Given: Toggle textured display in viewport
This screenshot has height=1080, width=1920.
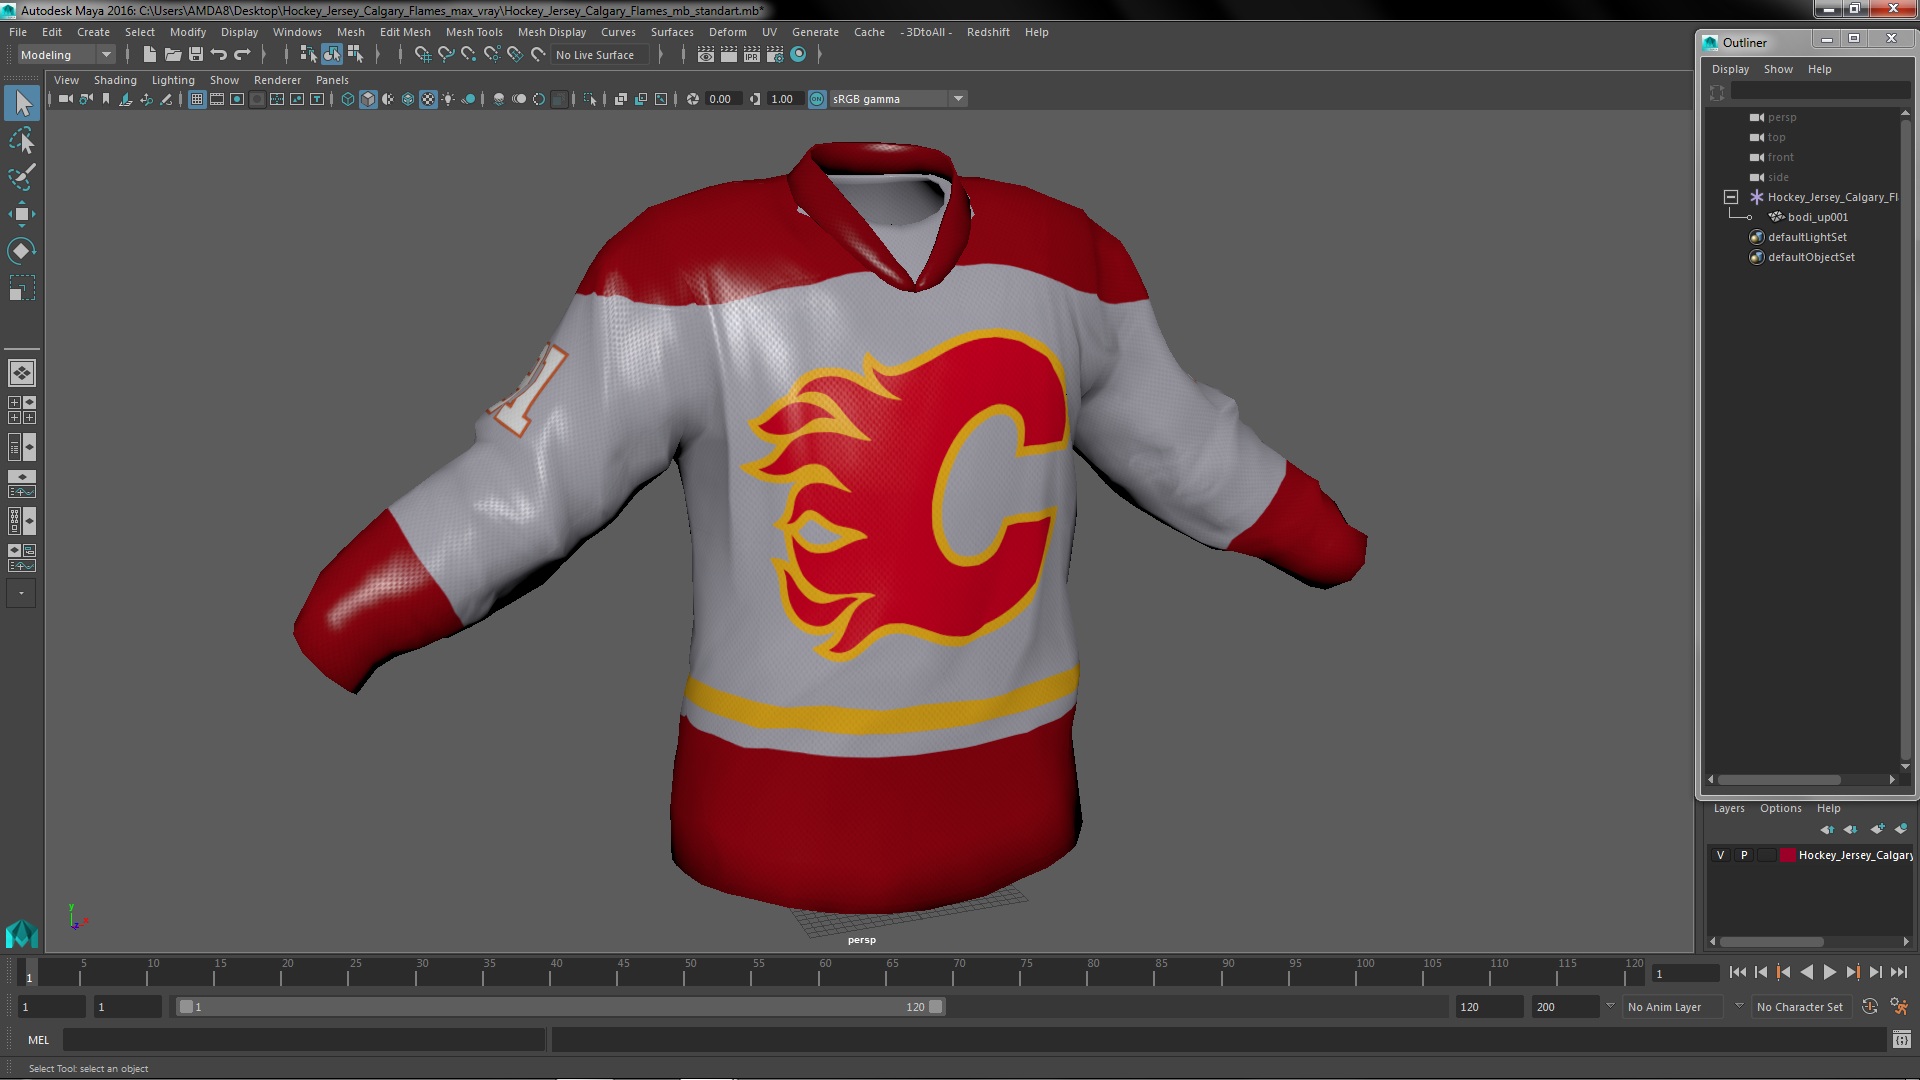Looking at the screenshot, I should pyautogui.click(x=428, y=99).
